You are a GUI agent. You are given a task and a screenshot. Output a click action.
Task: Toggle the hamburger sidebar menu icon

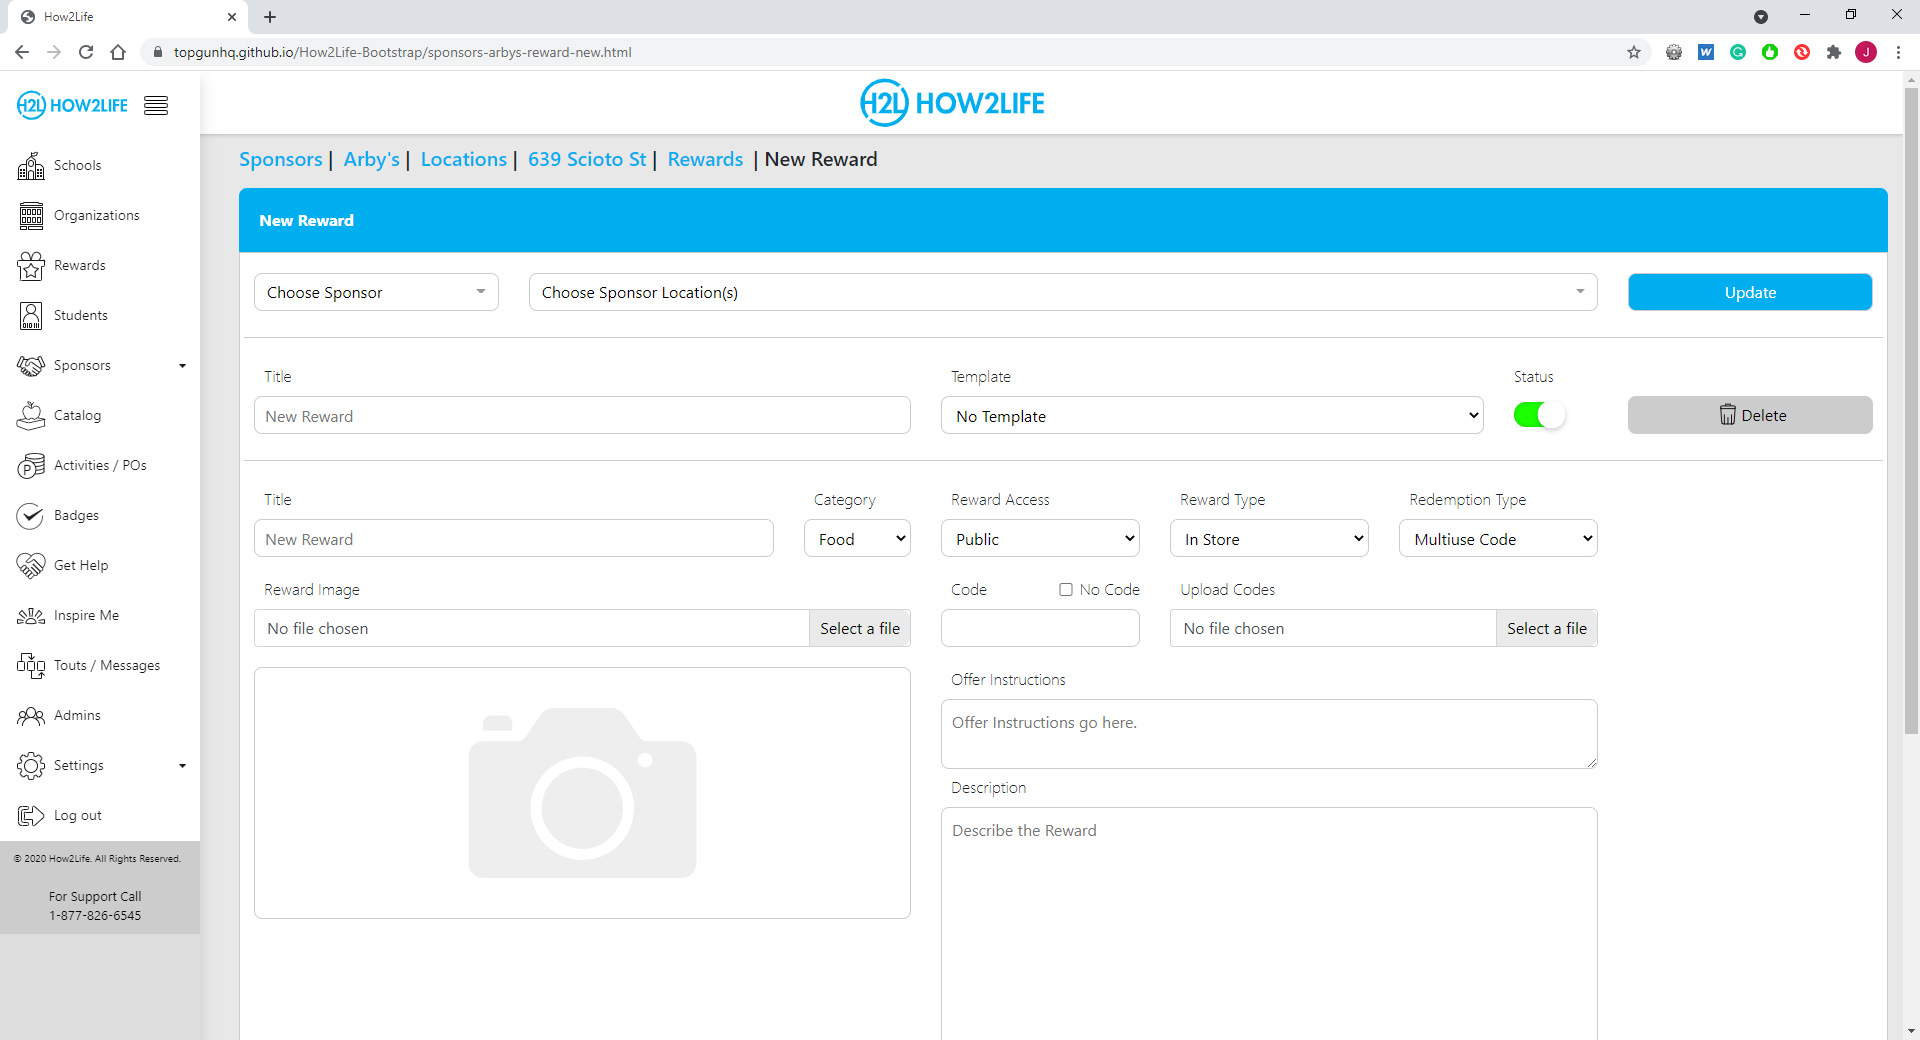[156, 106]
